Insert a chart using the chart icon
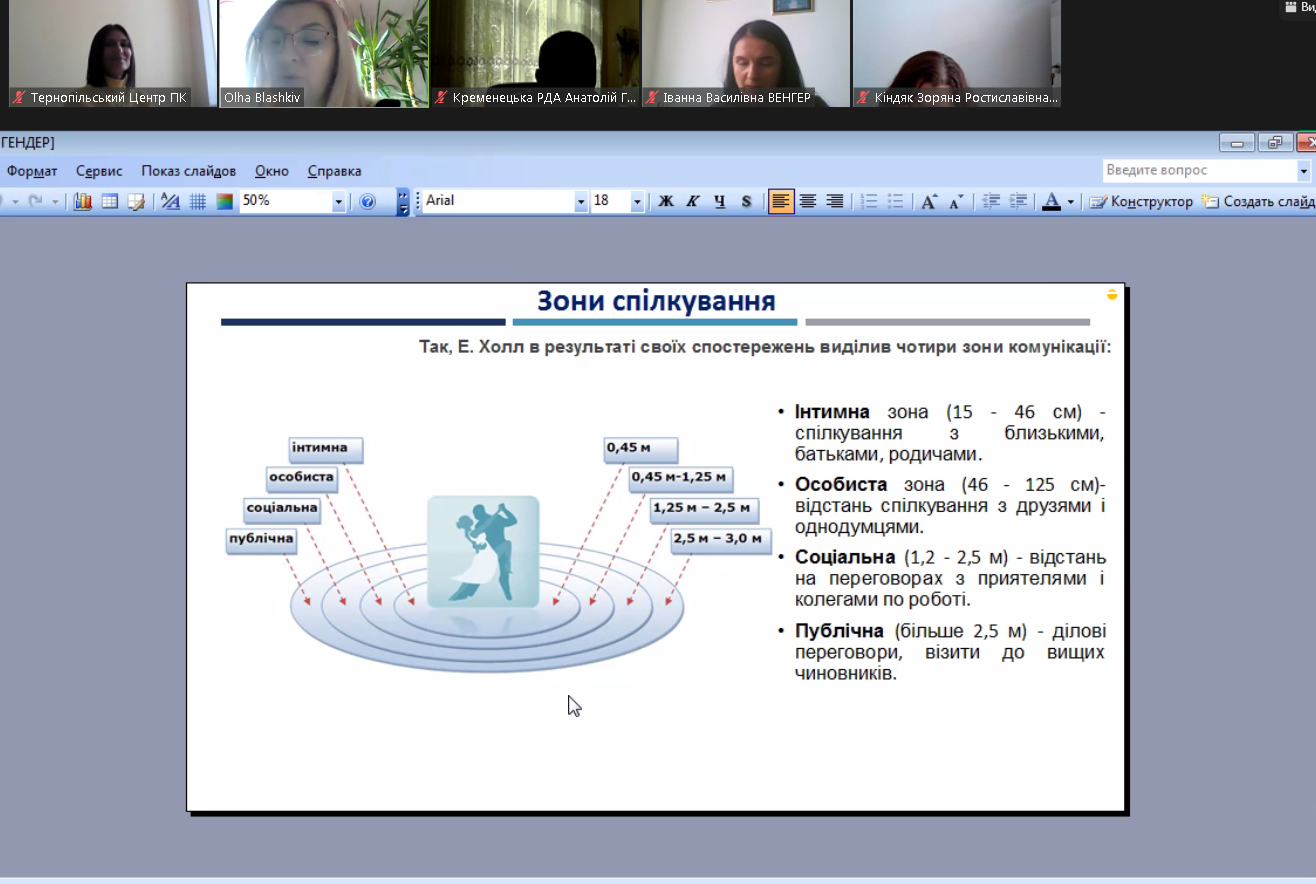Viewport: 1316px width, 884px height. click(x=83, y=201)
